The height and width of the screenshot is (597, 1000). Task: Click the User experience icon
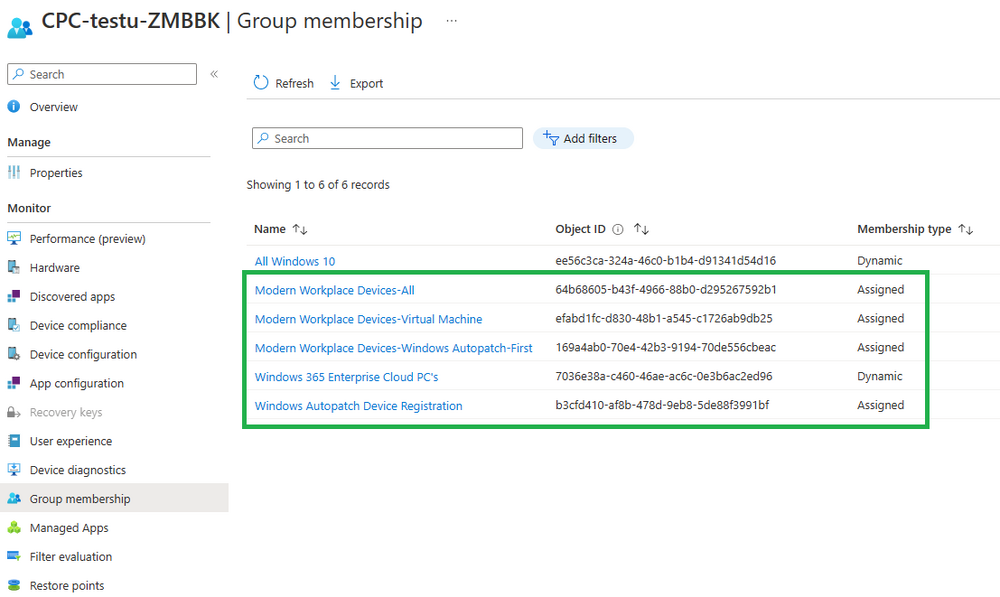[13, 441]
